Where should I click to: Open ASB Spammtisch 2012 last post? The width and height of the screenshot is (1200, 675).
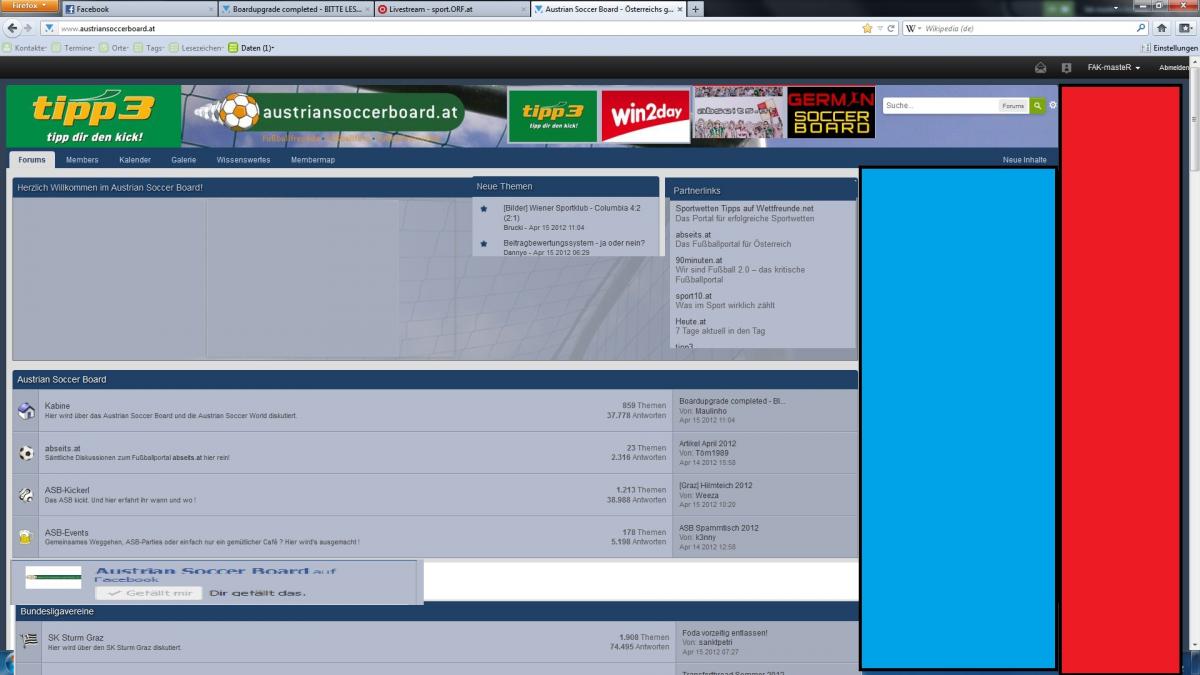[x=719, y=528]
